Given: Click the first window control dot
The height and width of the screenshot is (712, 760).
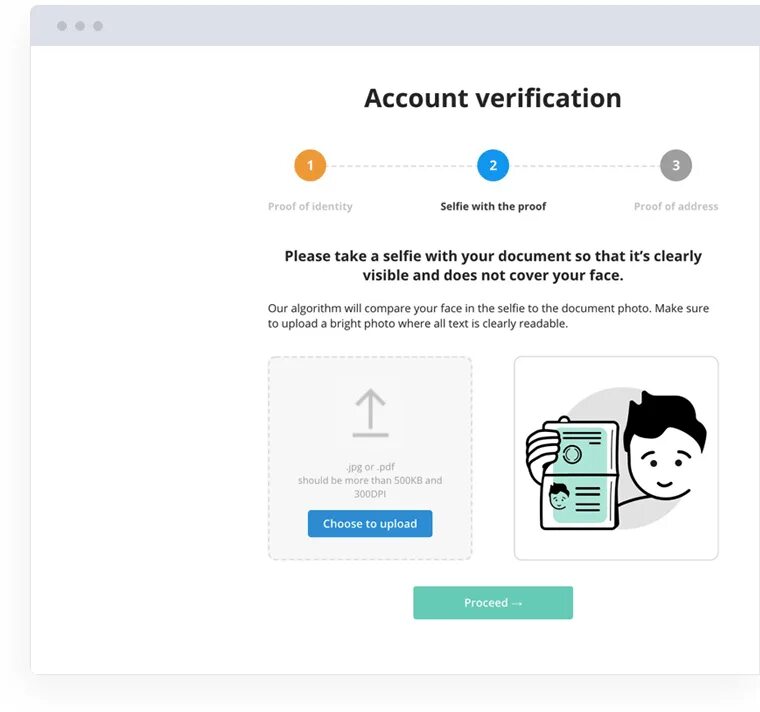Looking at the screenshot, I should [62, 26].
